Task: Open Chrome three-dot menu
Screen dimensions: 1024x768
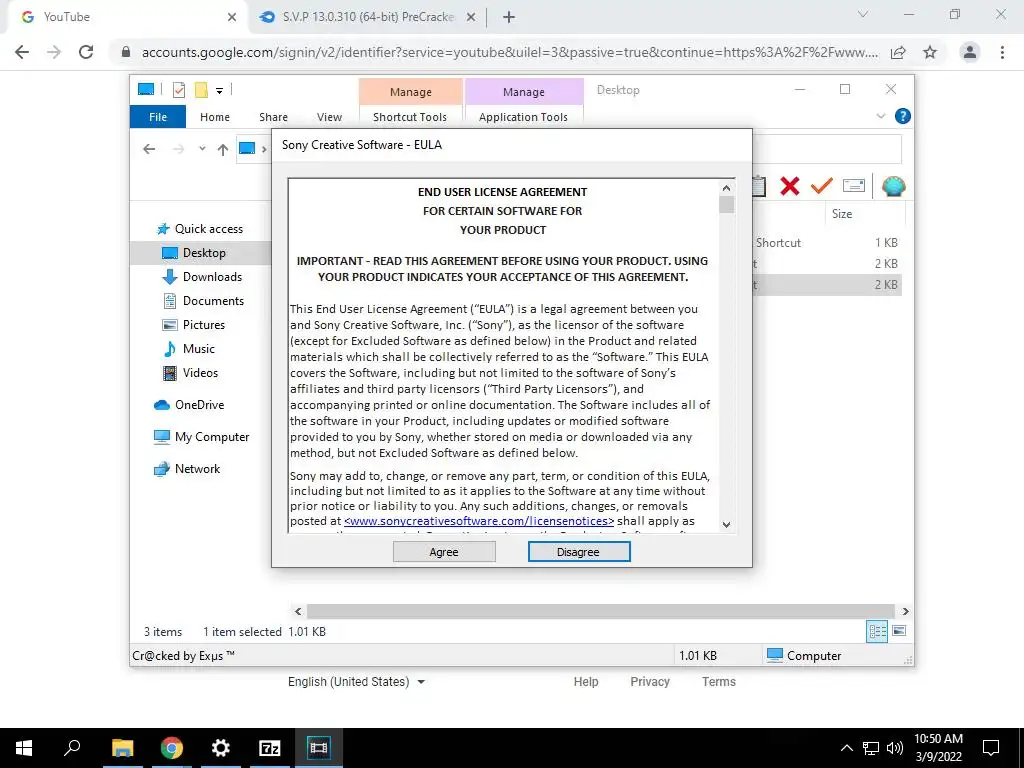Action: pos(1002,52)
